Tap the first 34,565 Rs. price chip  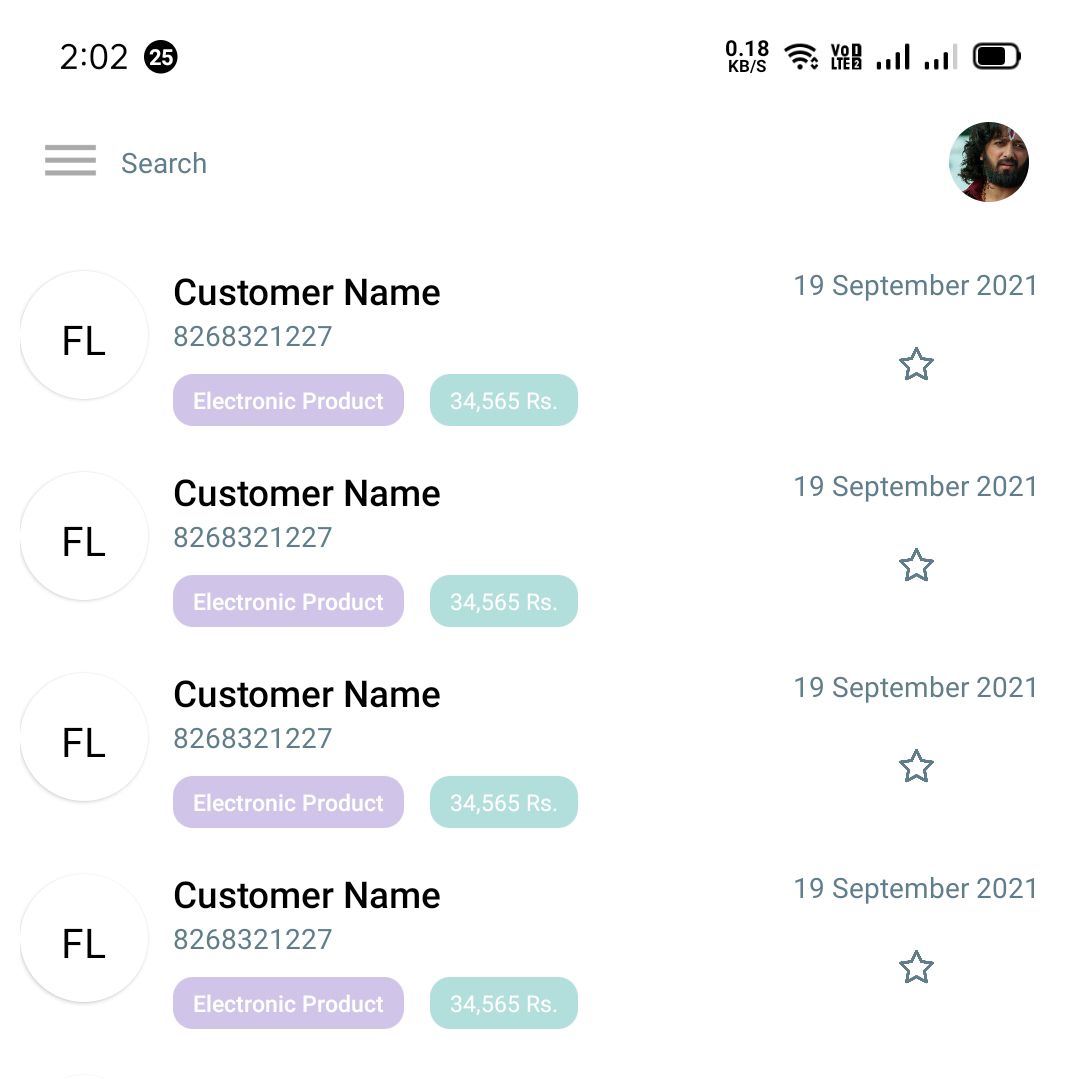tap(503, 401)
